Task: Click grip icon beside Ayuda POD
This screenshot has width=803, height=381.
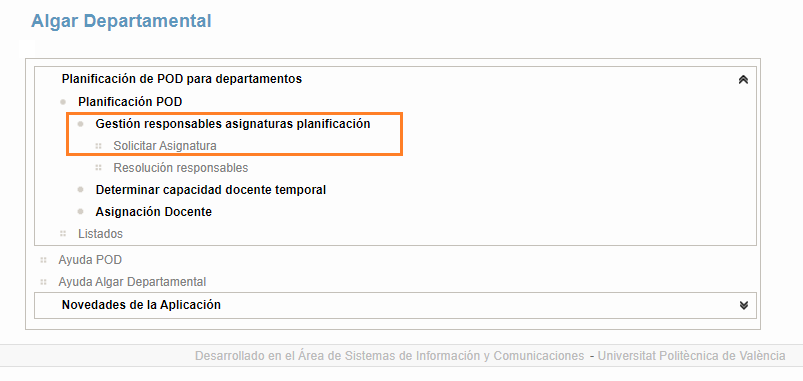Action: (x=44, y=260)
